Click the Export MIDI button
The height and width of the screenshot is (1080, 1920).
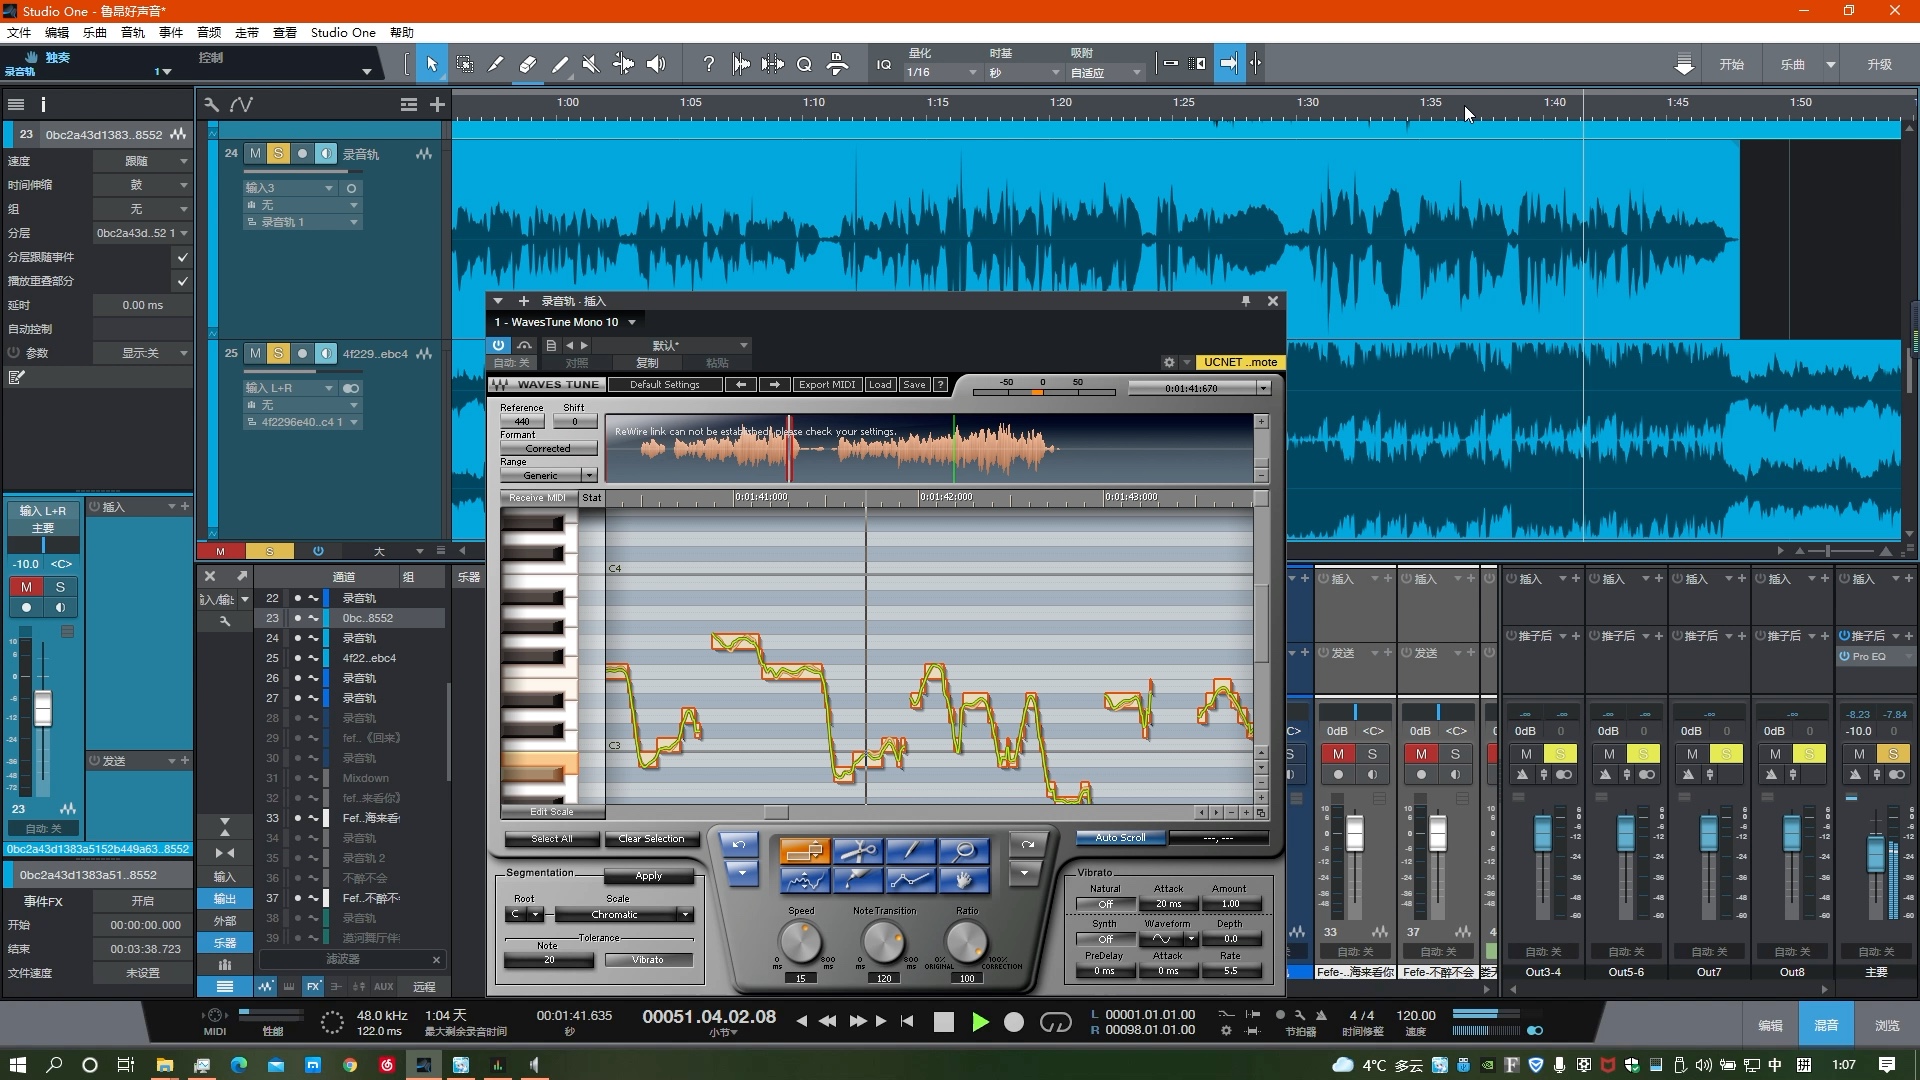pyautogui.click(x=827, y=385)
